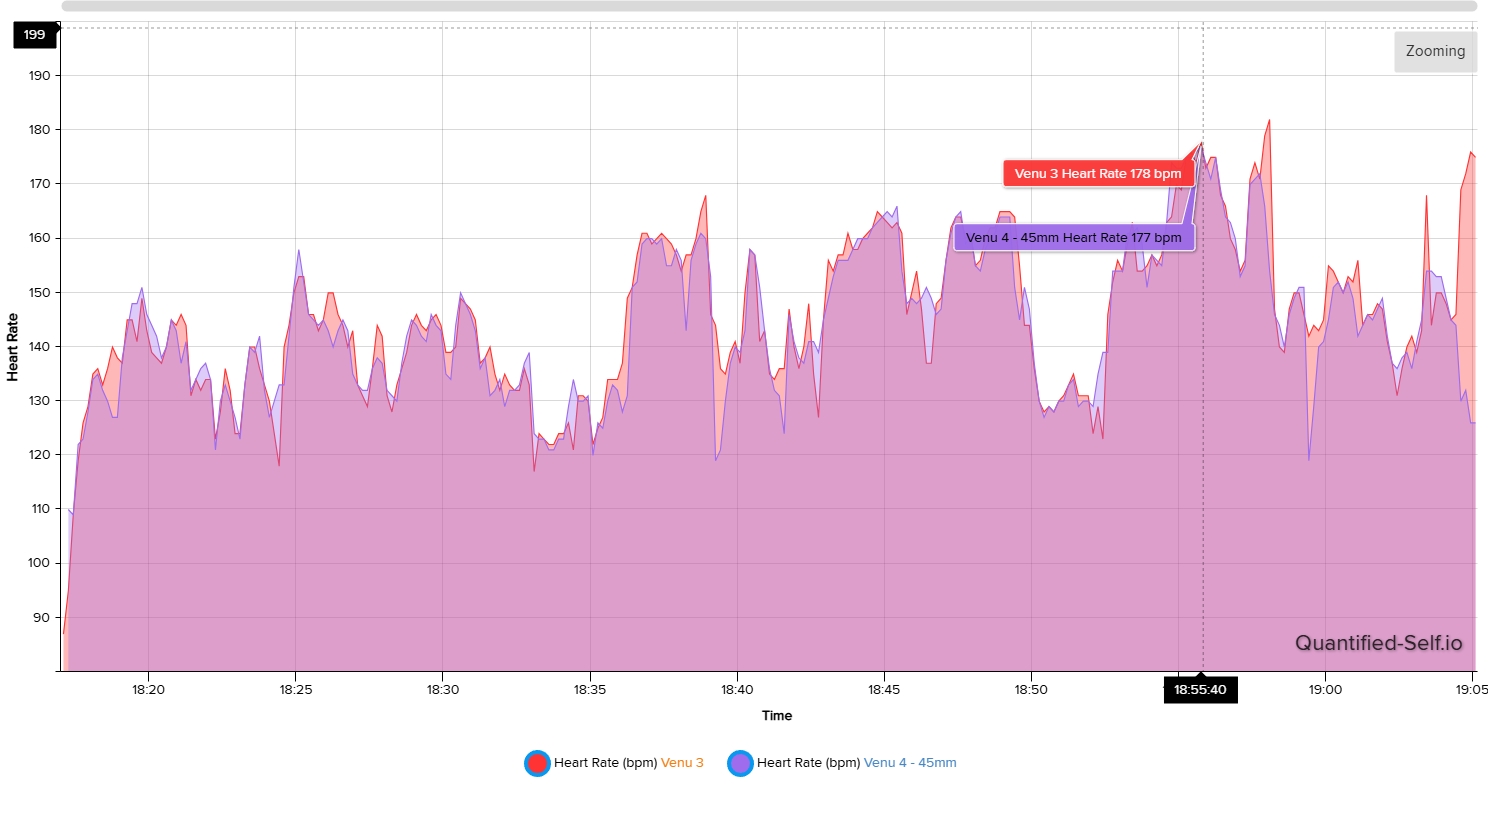This screenshot has height=824, width=1488.
Task: Click the red Venu 3 legend marker
Action: [x=537, y=763]
